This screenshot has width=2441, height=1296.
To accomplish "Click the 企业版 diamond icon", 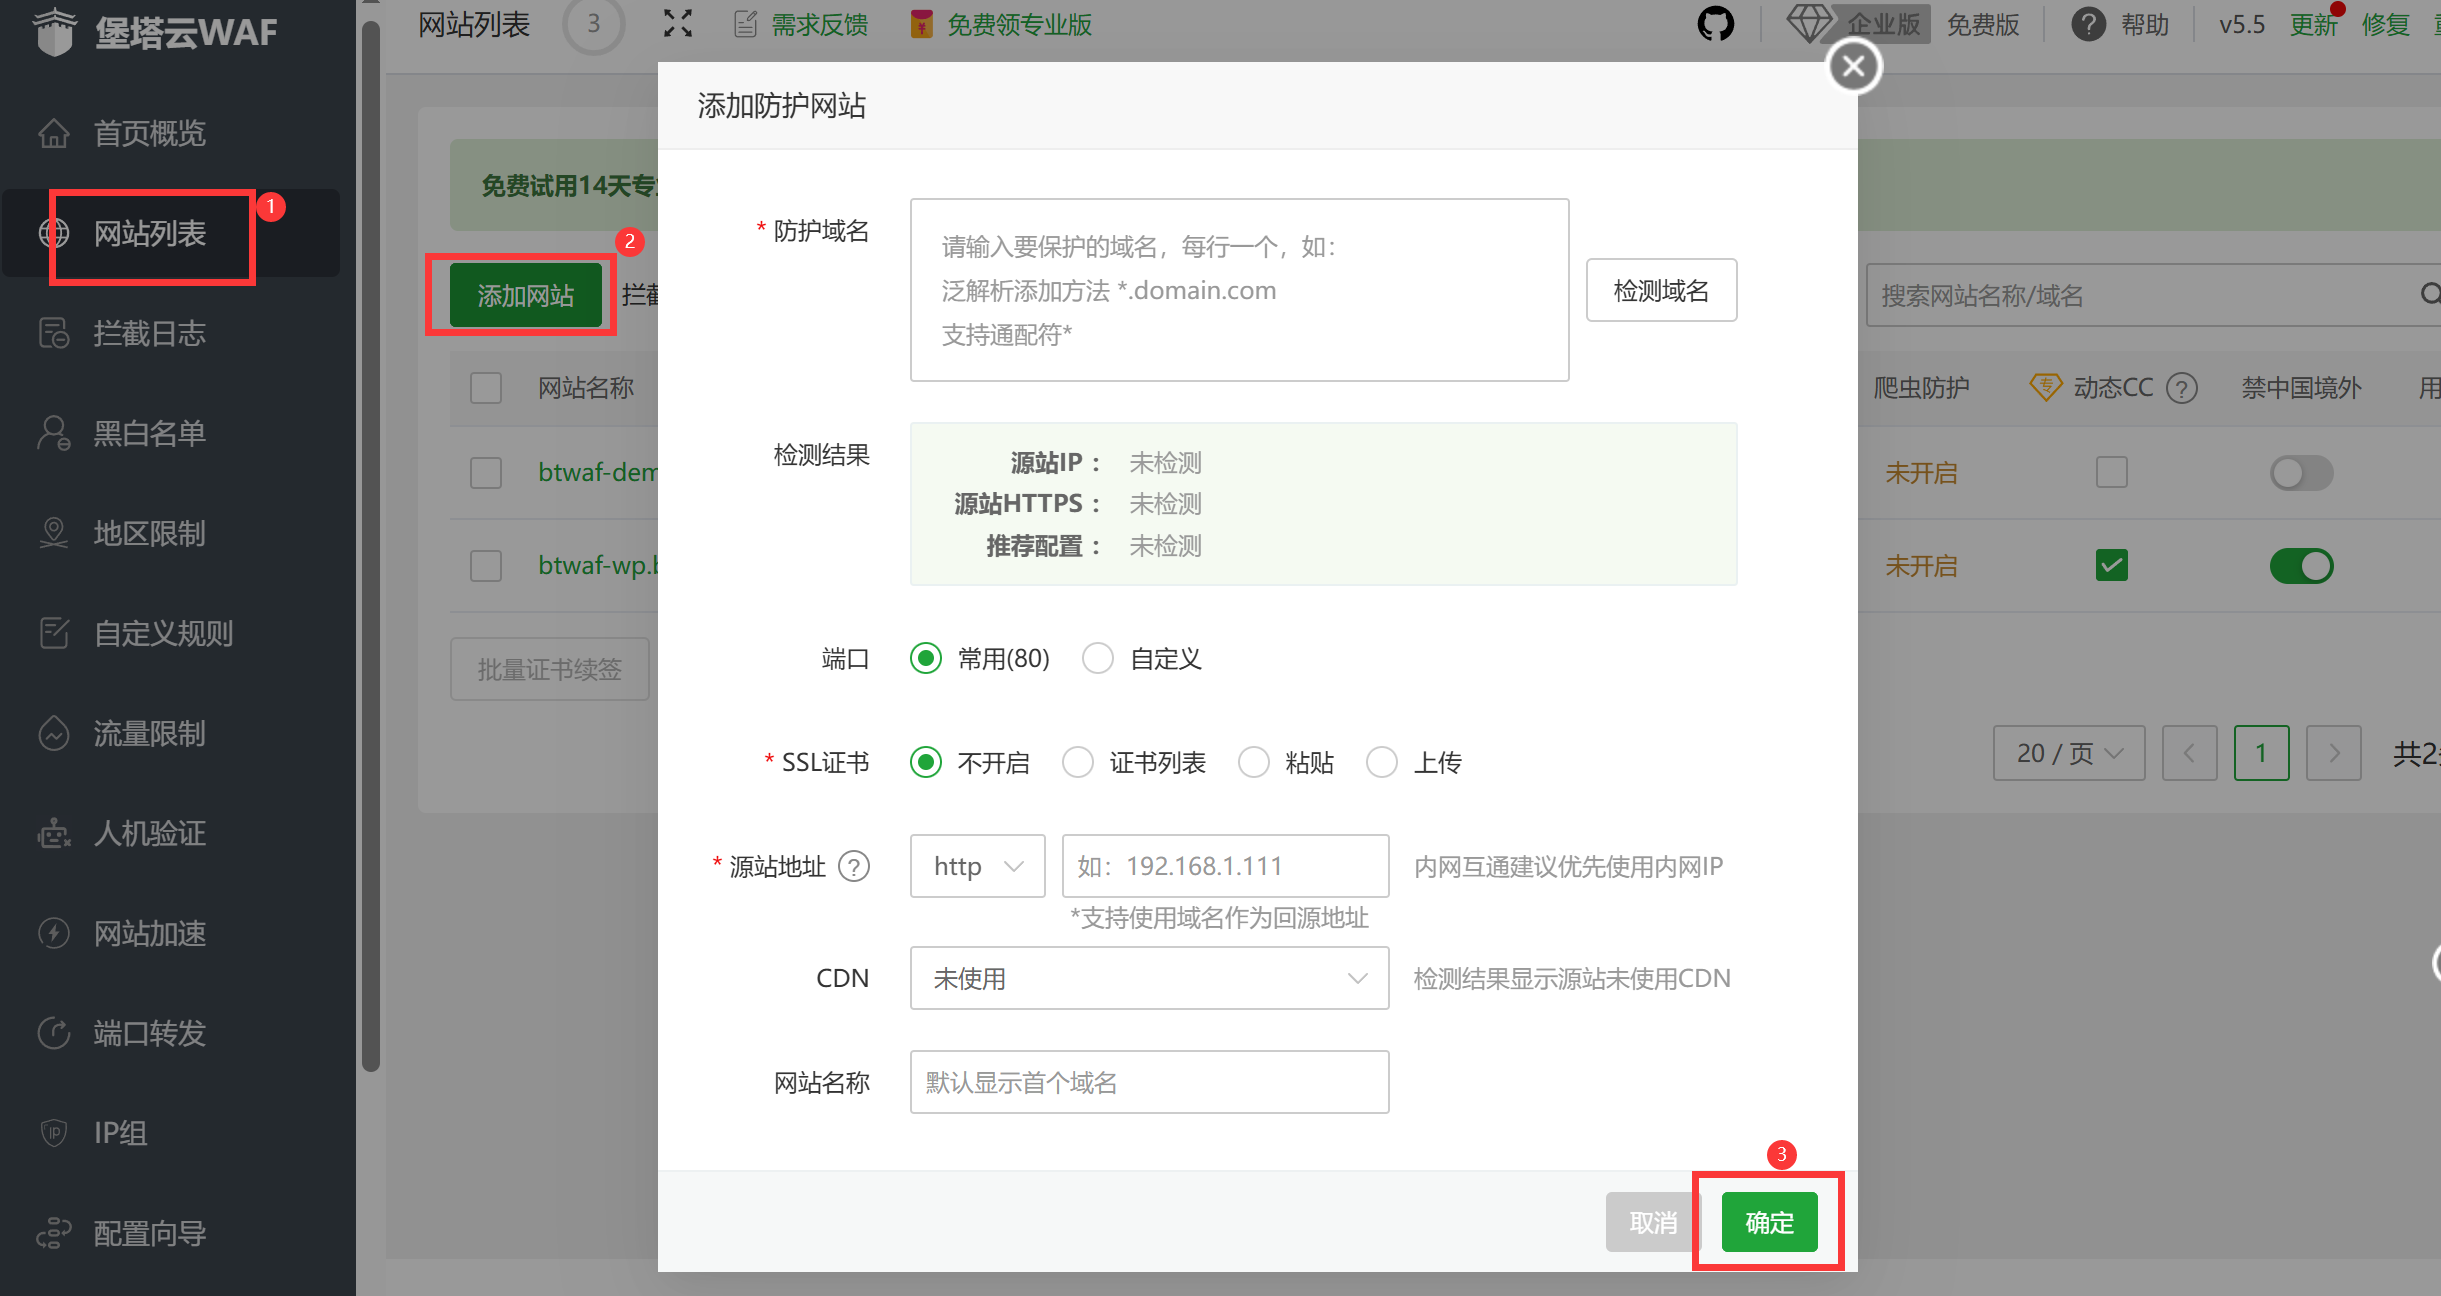I will (1809, 24).
